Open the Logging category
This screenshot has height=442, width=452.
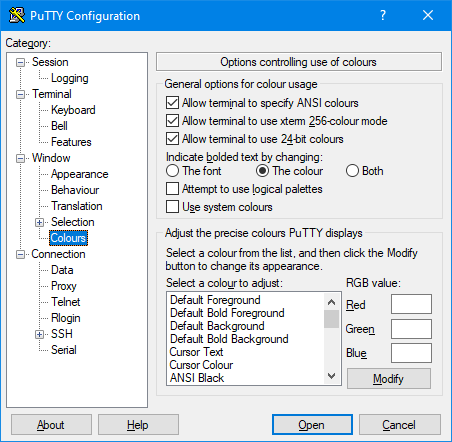70,78
